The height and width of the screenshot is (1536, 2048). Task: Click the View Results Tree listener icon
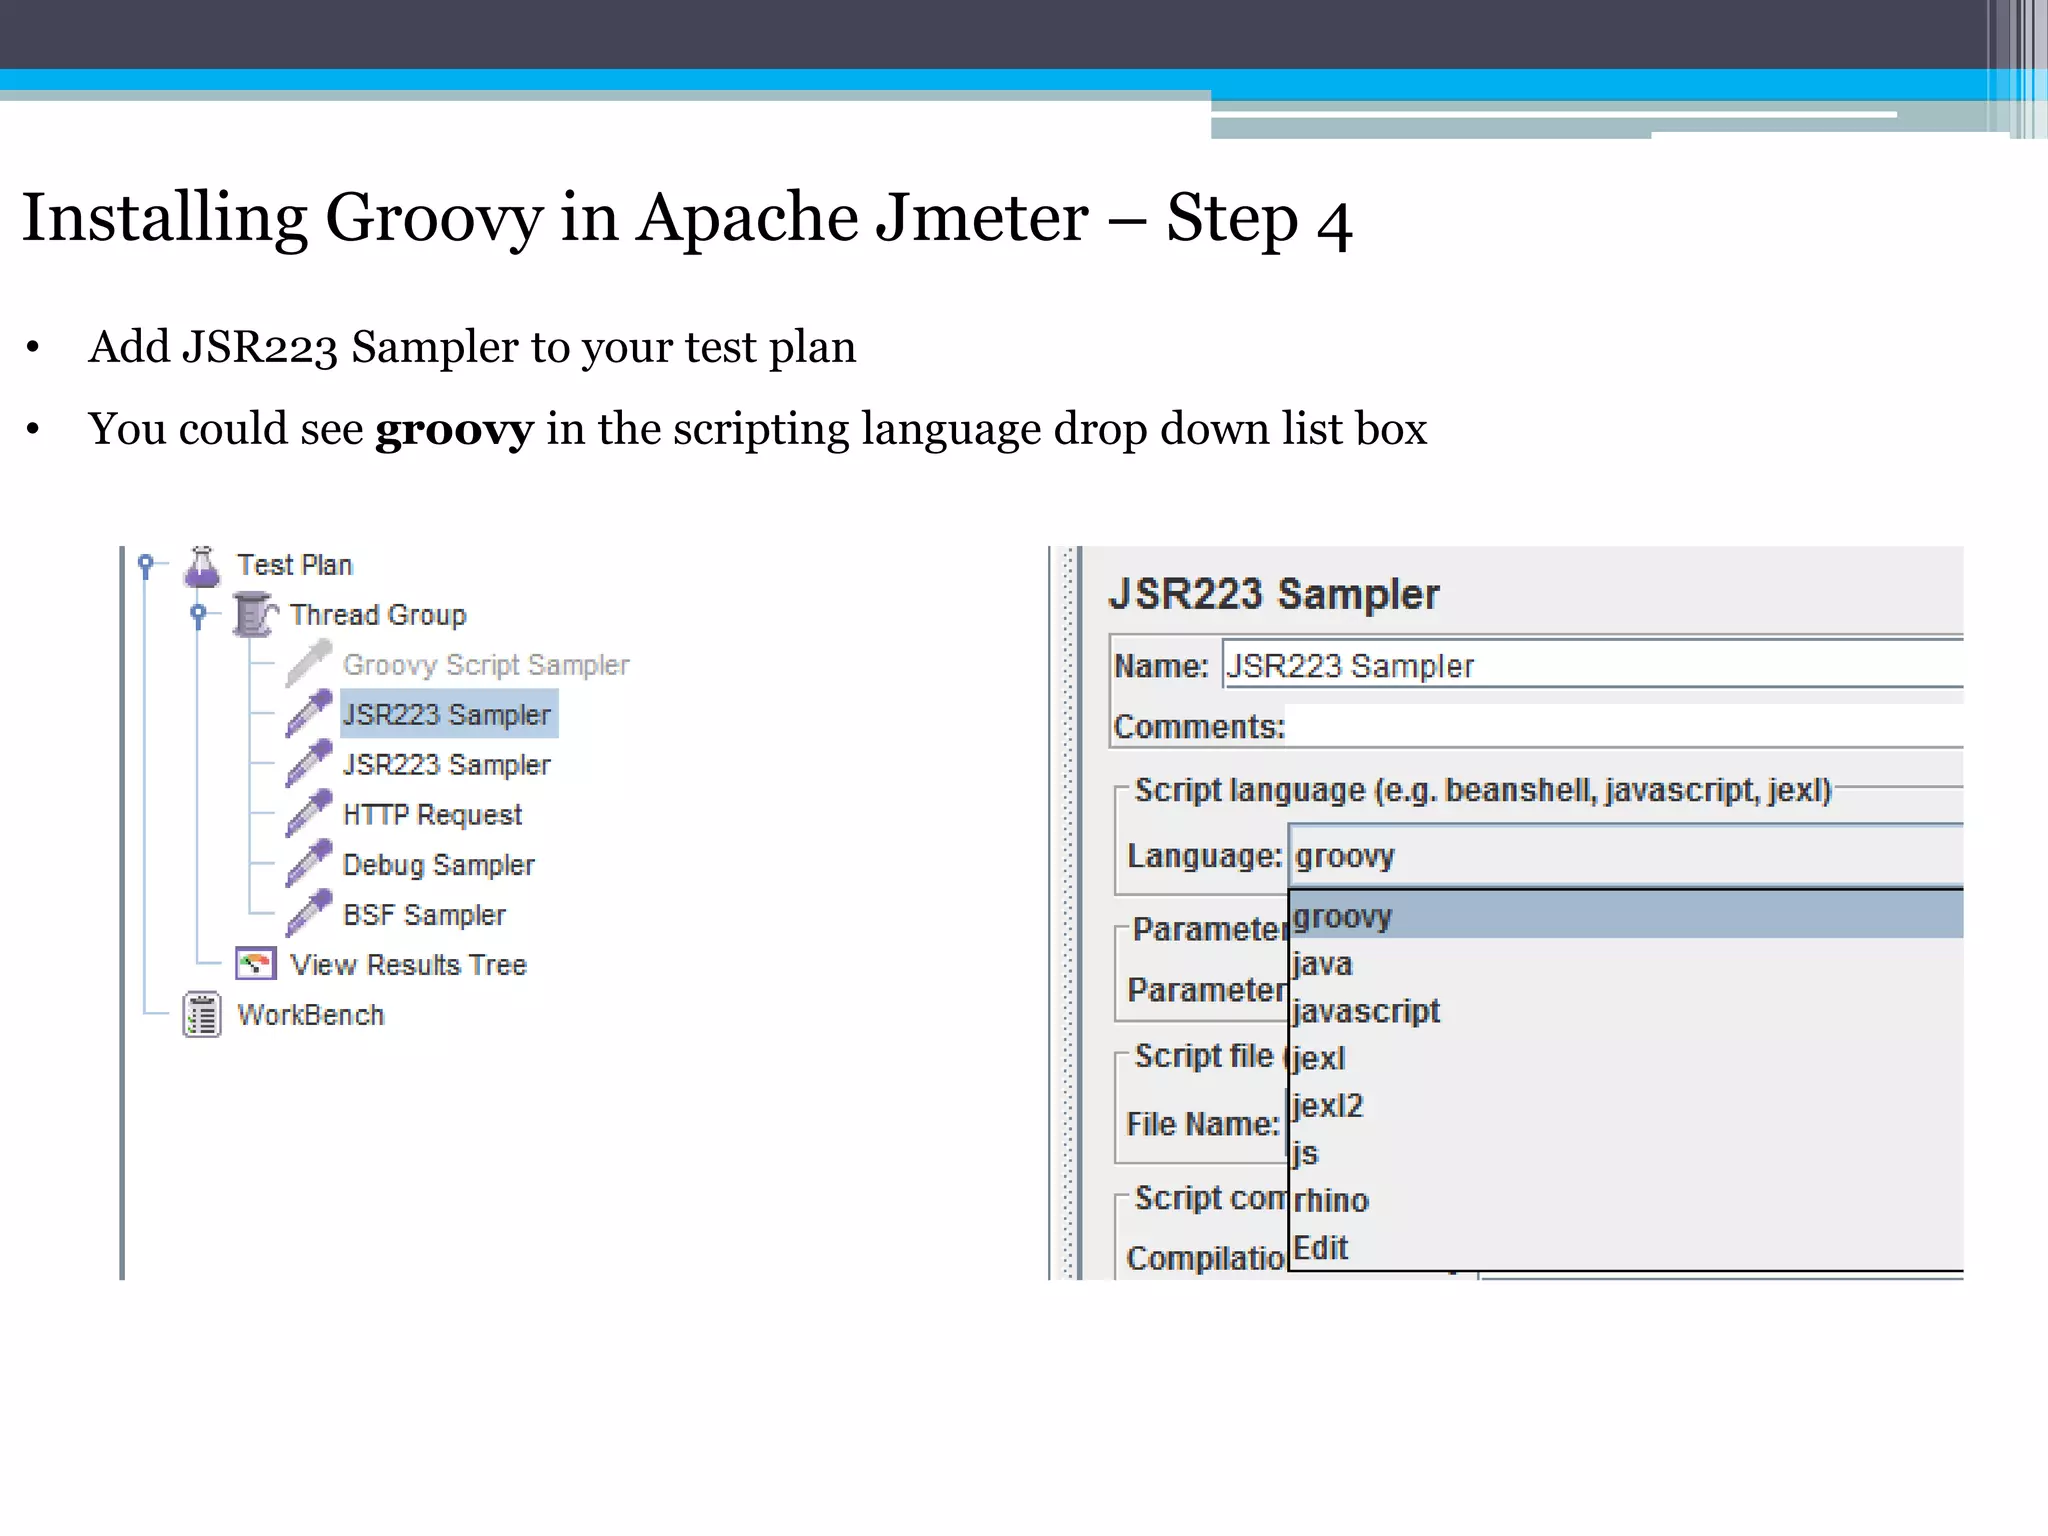click(256, 964)
